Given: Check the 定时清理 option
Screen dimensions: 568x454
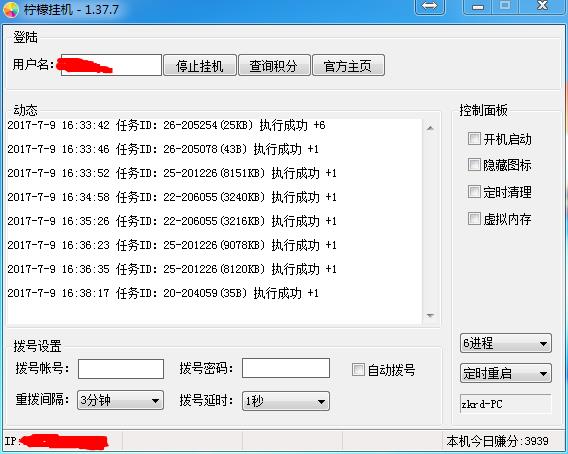Looking at the screenshot, I should click(474, 191).
